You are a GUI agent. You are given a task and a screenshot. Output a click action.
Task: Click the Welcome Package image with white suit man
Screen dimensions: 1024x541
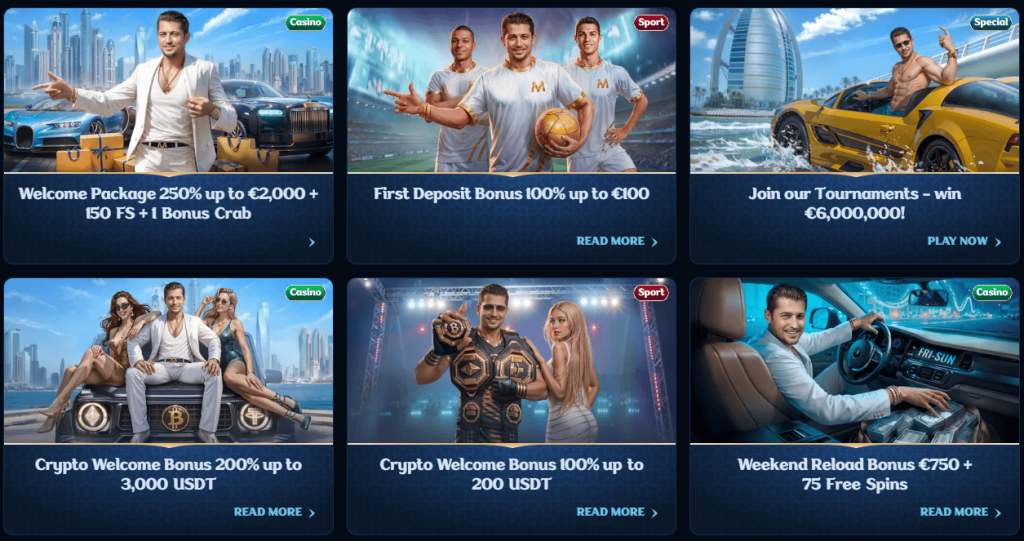168,90
